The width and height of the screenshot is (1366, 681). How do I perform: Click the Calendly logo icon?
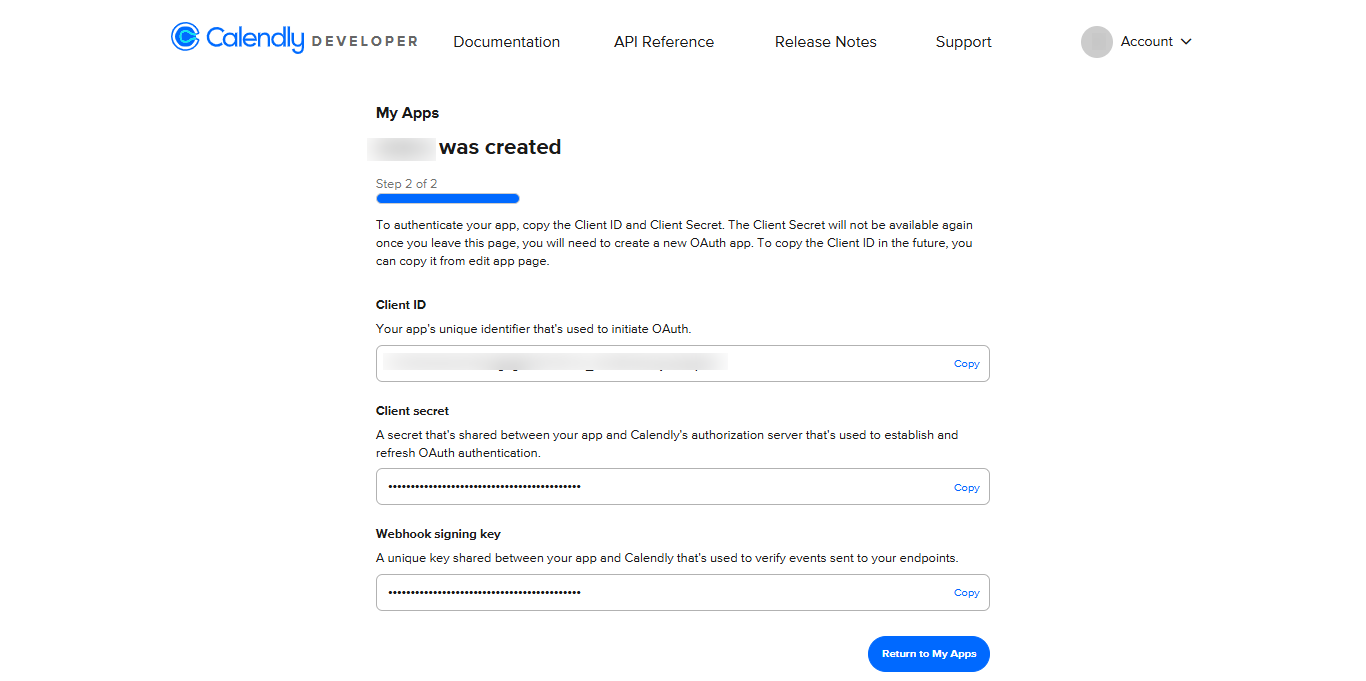pyautogui.click(x=186, y=37)
